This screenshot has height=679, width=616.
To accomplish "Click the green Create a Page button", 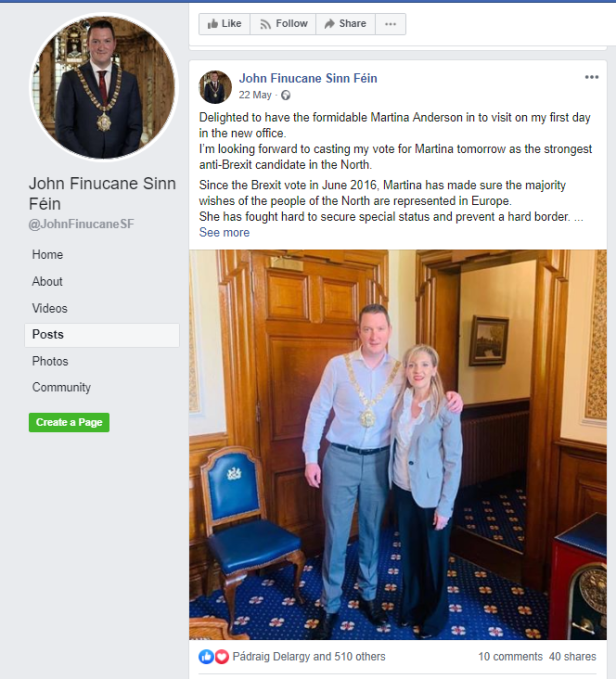I will pos(69,422).
